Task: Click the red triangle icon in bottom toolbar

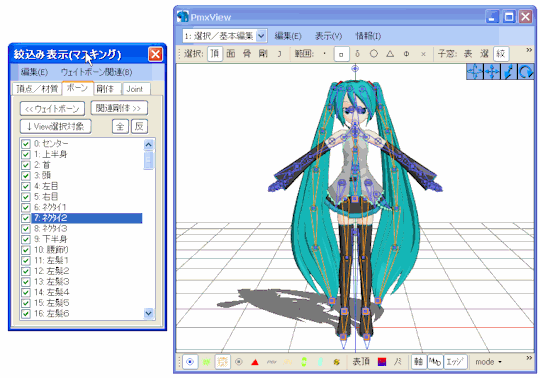Action: (255, 362)
